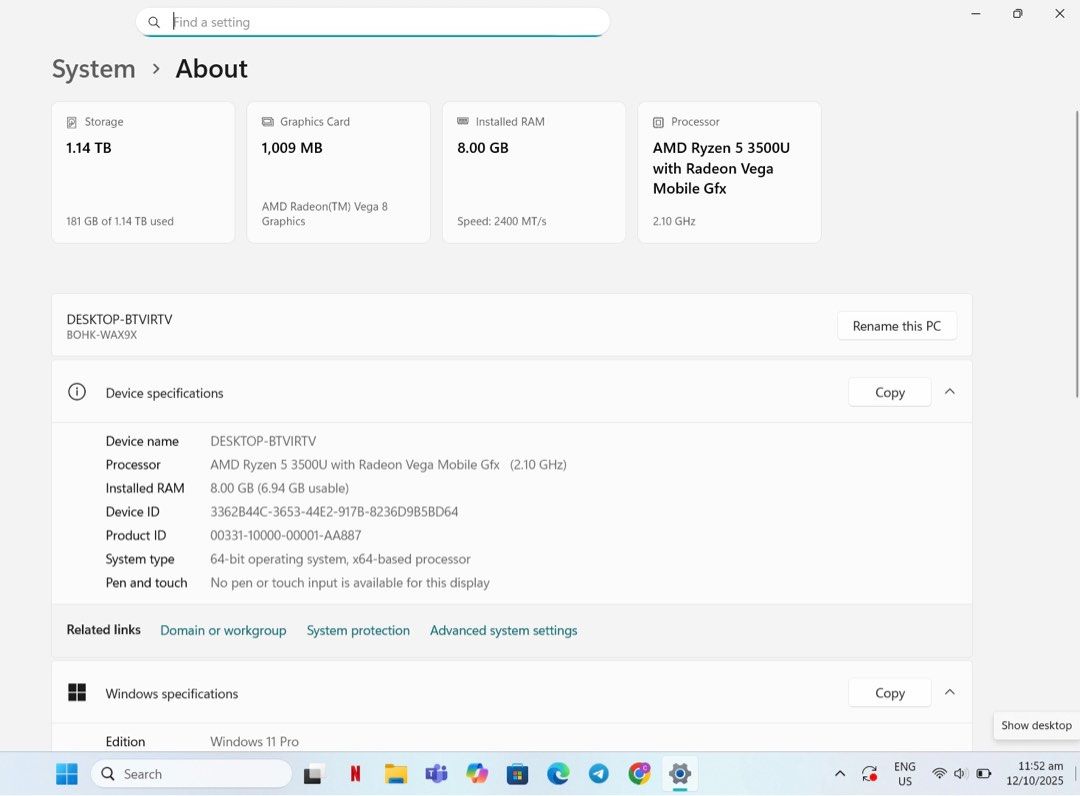Copy the Windows specifications
Image resolution: width=1080 pixels, height=796 pixels.
(889, 693)
